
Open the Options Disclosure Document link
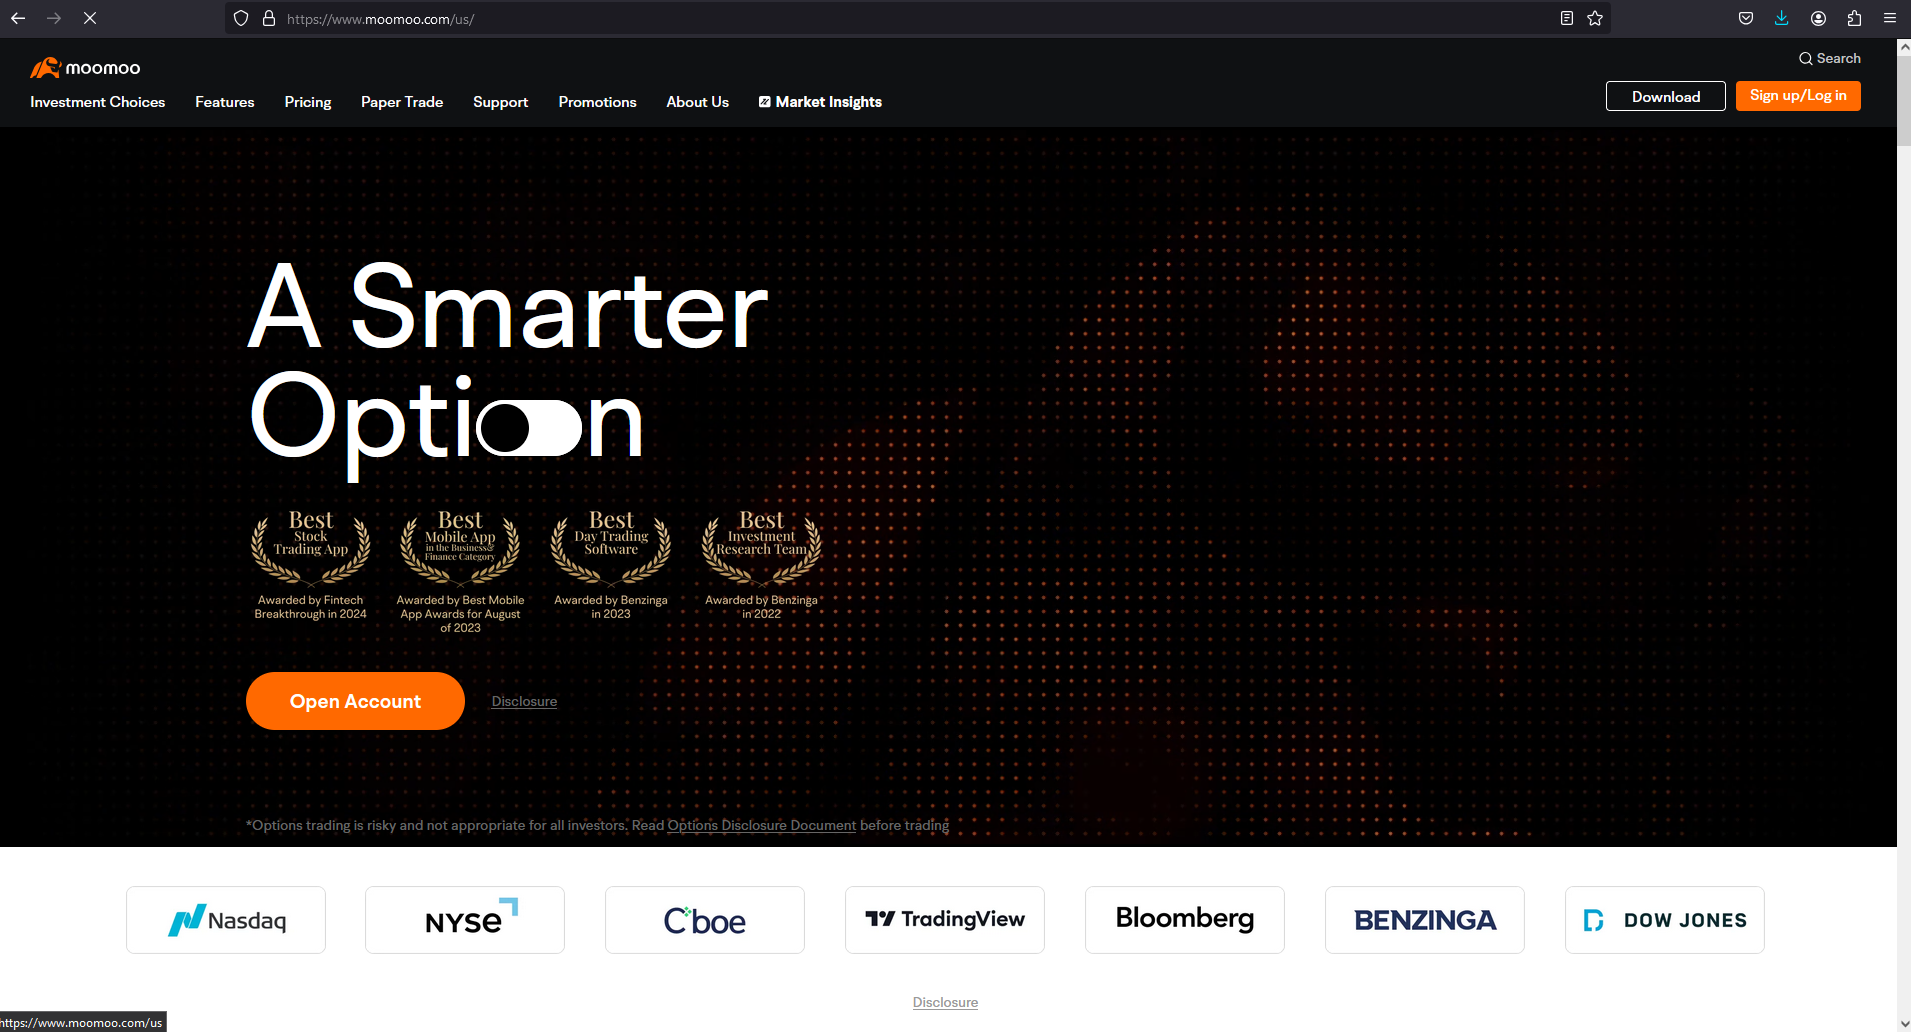point(762,825)
